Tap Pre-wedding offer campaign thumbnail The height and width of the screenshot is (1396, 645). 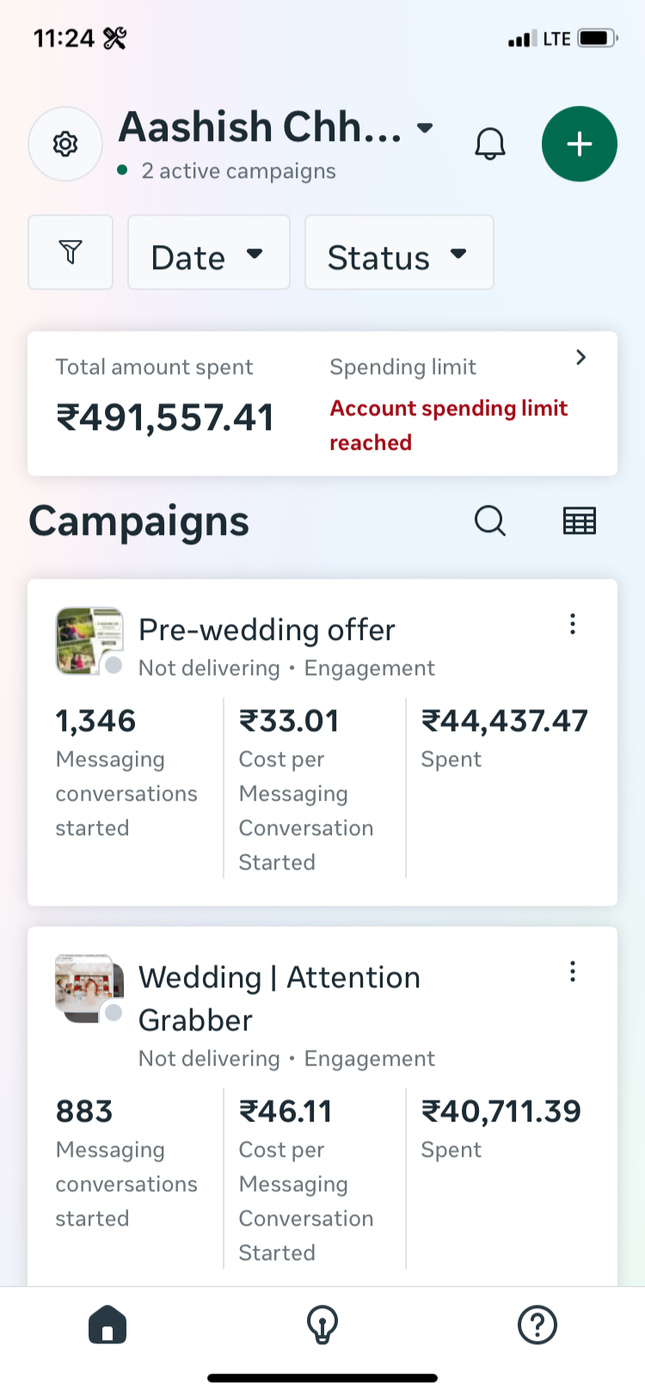click(88, 640)
